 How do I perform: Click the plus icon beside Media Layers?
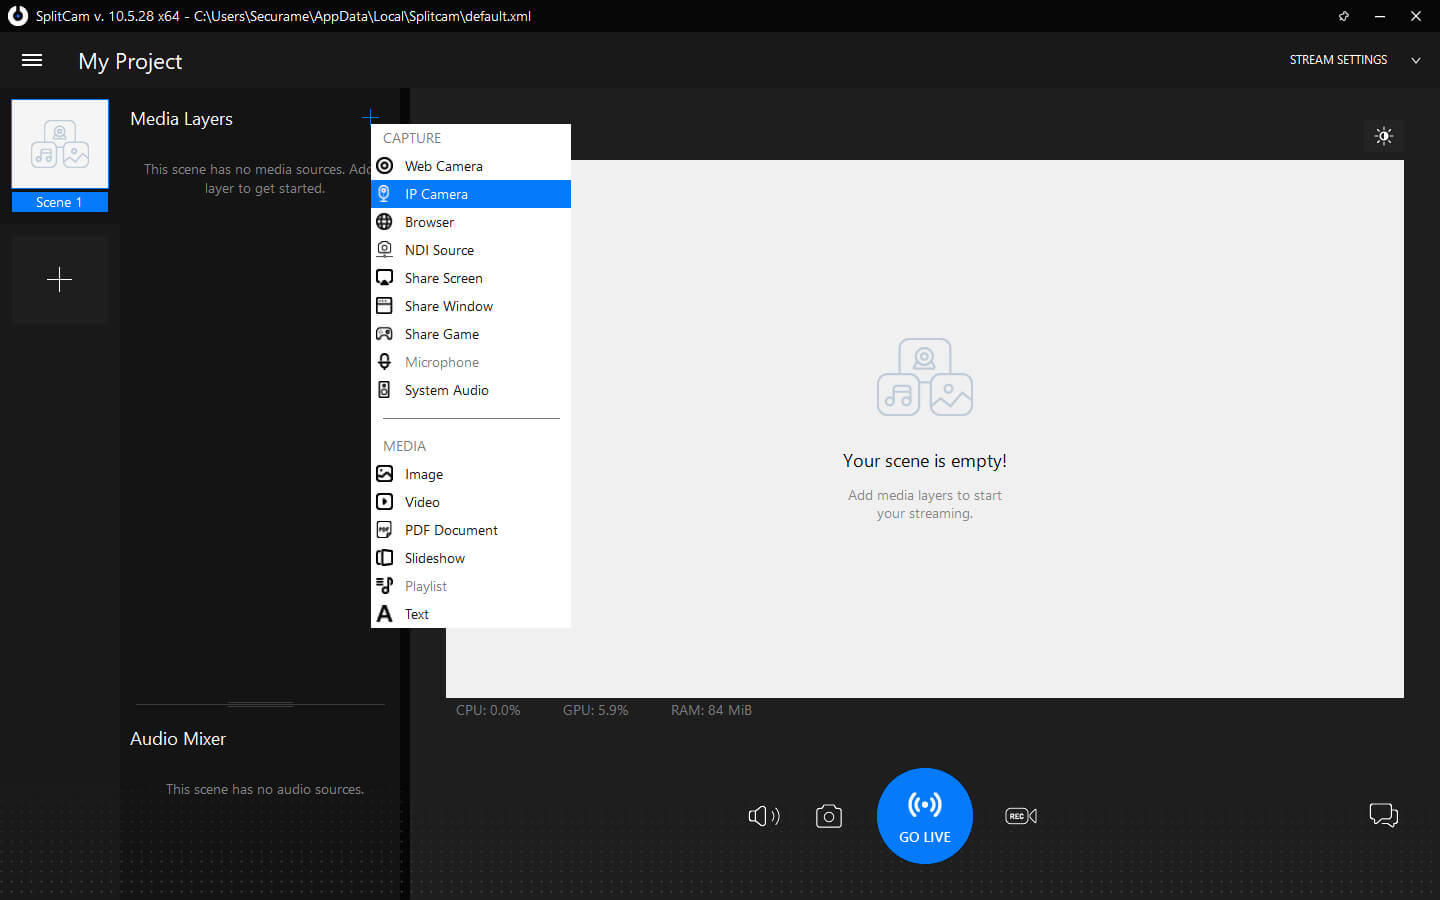click(370, 117)
